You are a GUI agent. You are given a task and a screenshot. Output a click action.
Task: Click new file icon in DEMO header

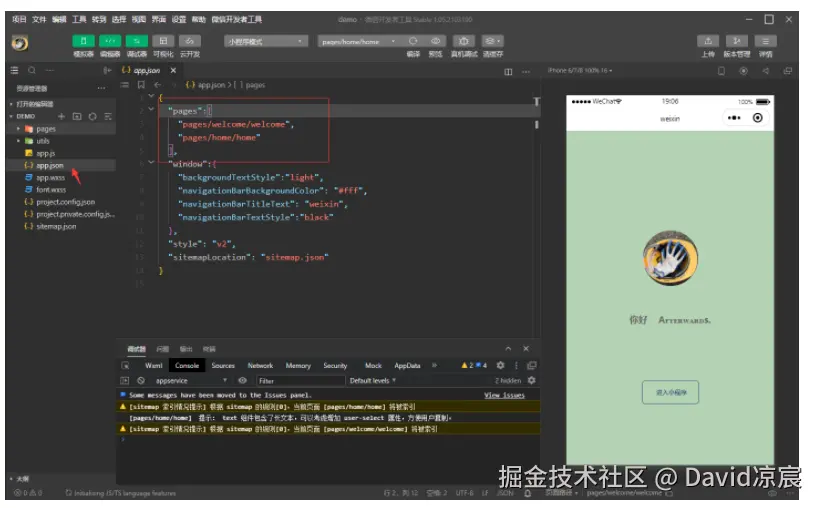[62, 116]
